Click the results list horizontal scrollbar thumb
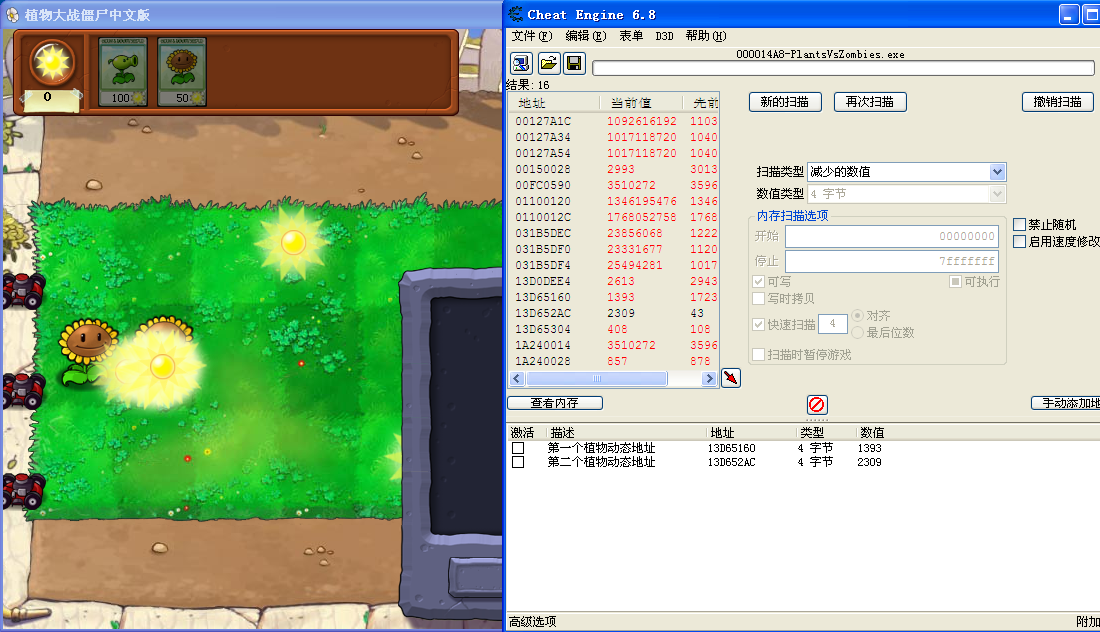 point(596,379)
